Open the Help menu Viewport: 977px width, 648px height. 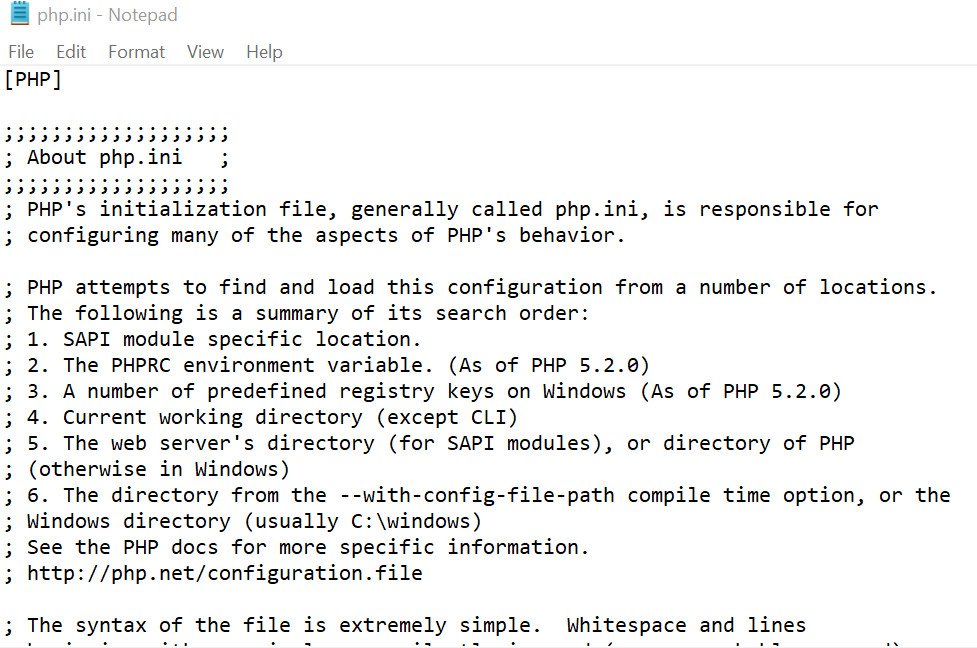[264, 52]
